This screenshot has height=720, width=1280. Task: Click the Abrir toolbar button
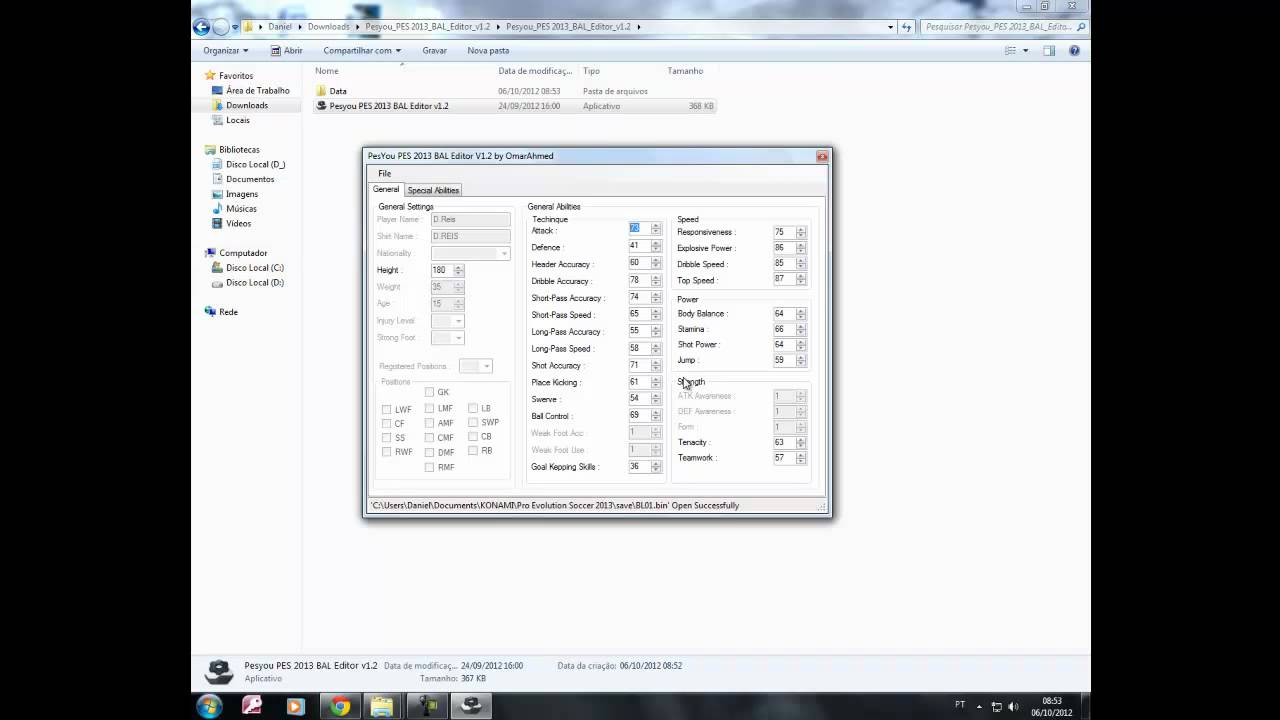[286, 50]
